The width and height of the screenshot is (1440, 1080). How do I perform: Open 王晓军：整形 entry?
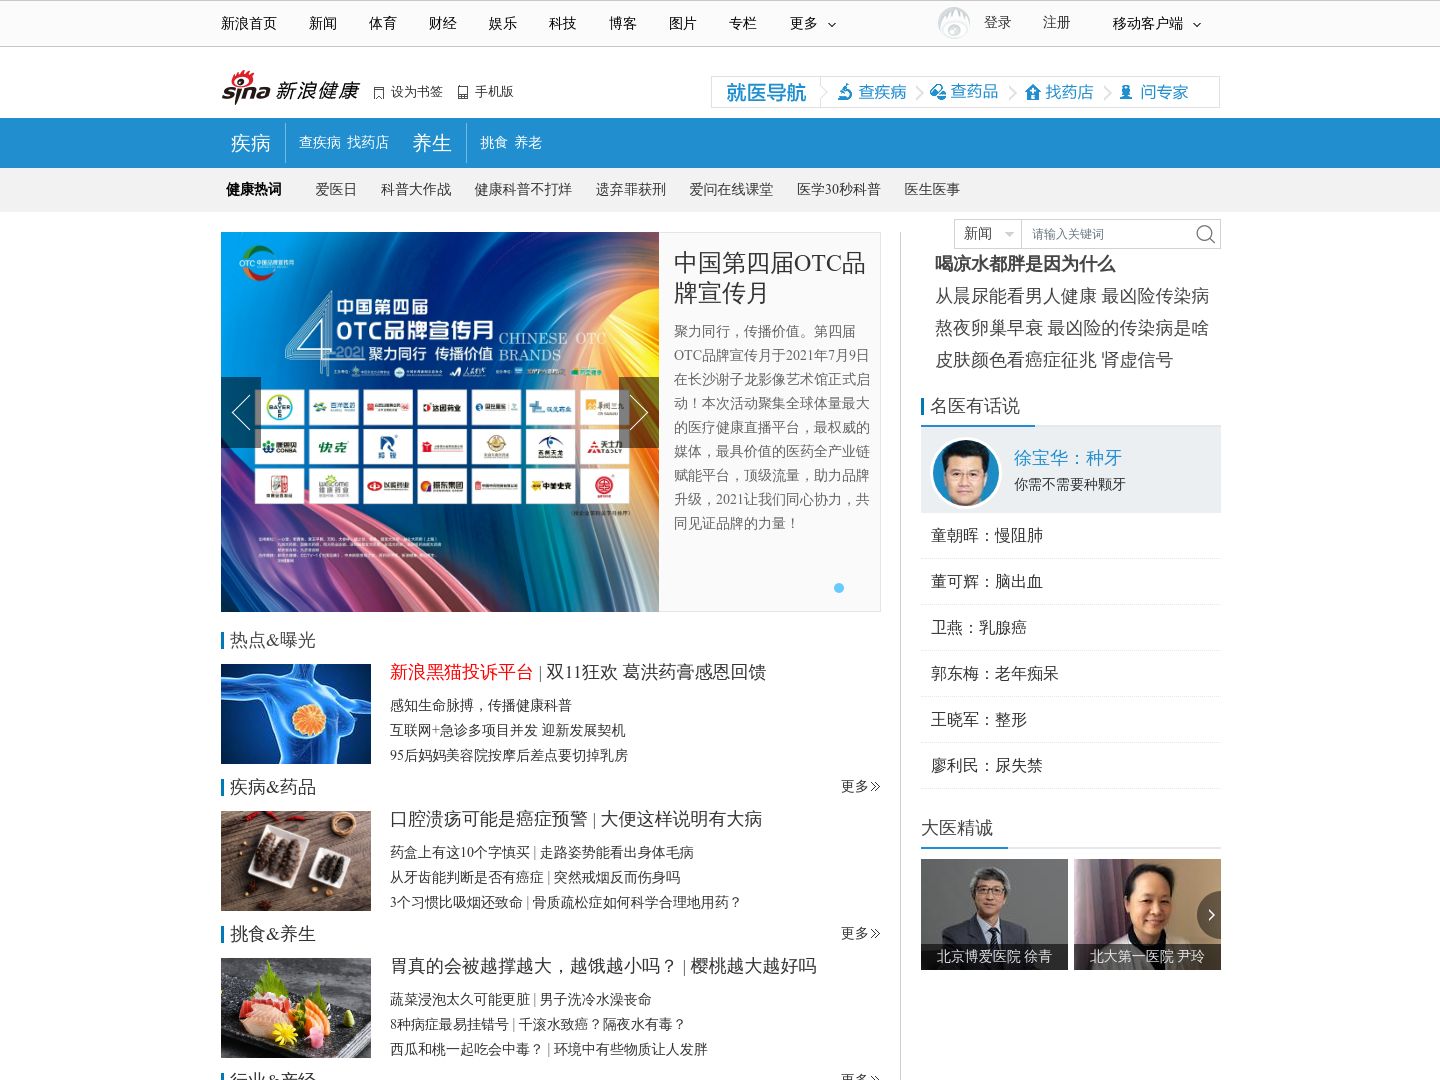(979, 719)
